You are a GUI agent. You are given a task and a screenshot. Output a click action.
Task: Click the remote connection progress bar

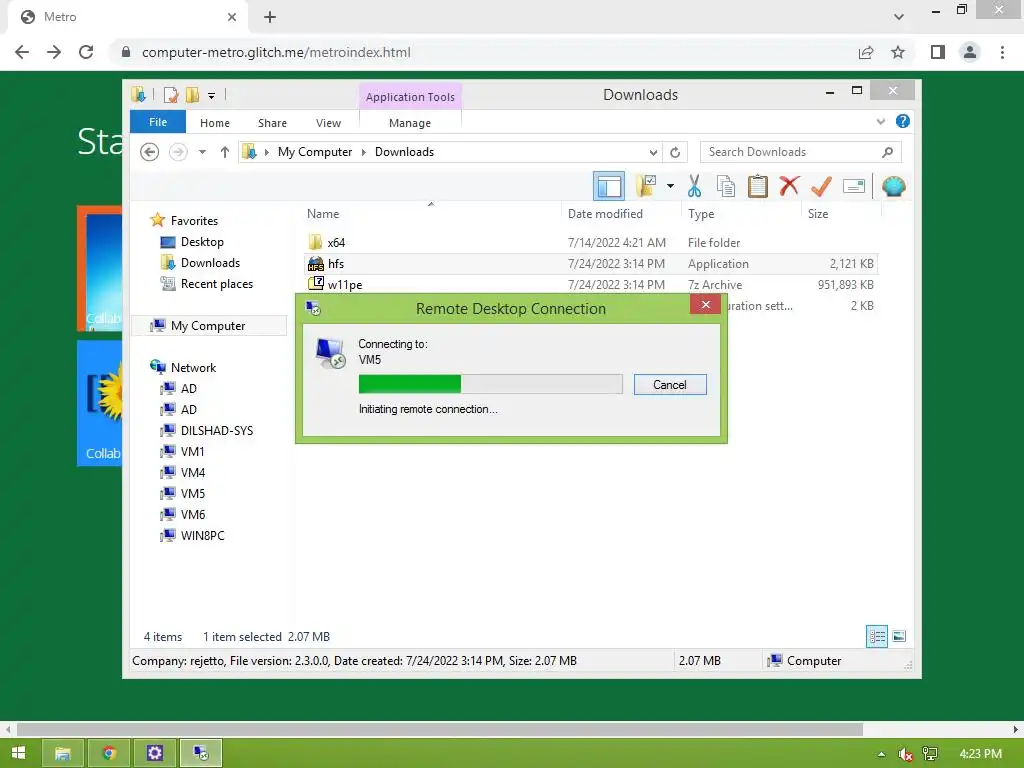pos(490,384)
